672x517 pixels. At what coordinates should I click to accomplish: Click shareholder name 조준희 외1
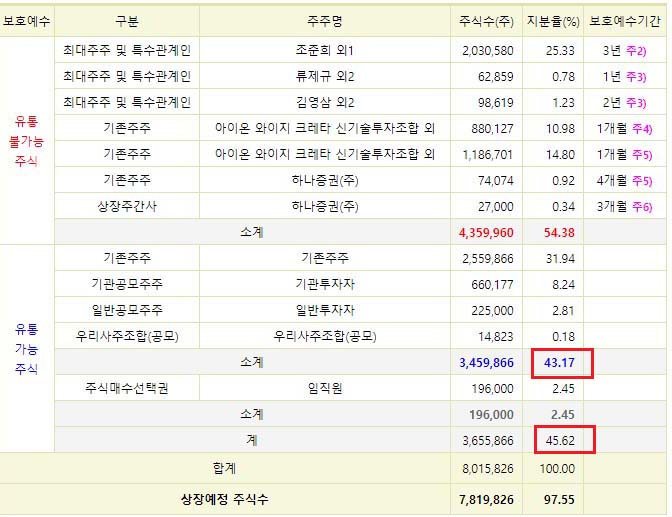(324, 51)
